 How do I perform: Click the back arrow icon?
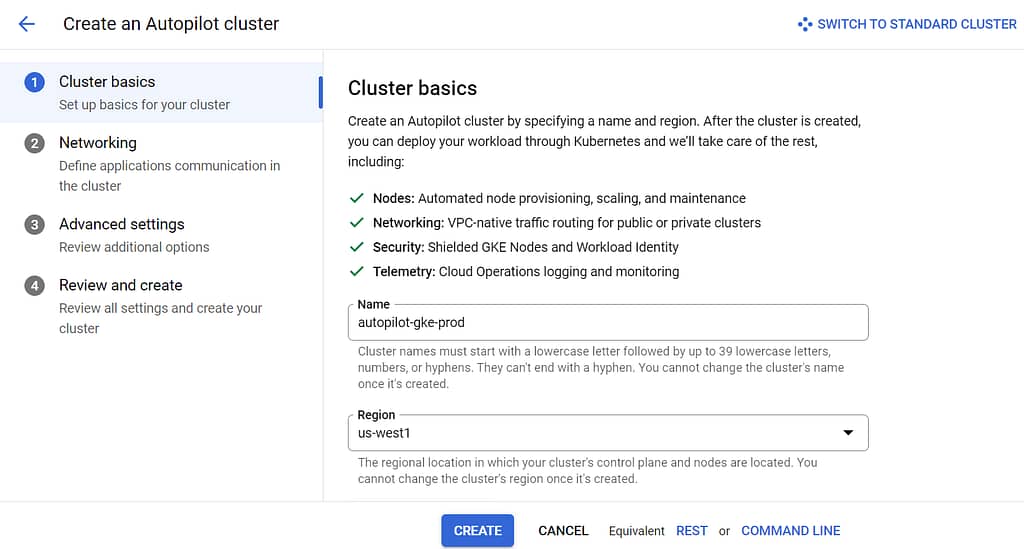pos(26,24)
